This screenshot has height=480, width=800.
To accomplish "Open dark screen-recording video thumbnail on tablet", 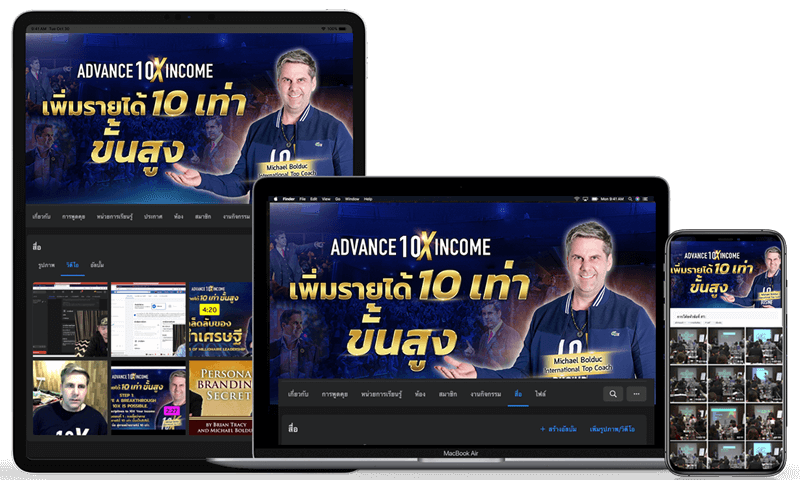I will [70, 319].
